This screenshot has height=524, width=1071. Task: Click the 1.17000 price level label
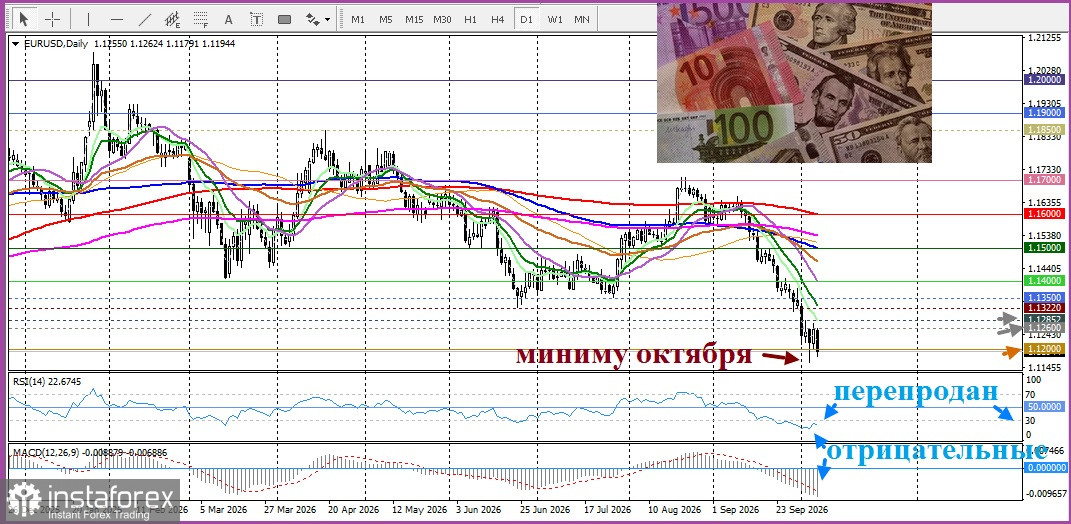(1044, 180)
